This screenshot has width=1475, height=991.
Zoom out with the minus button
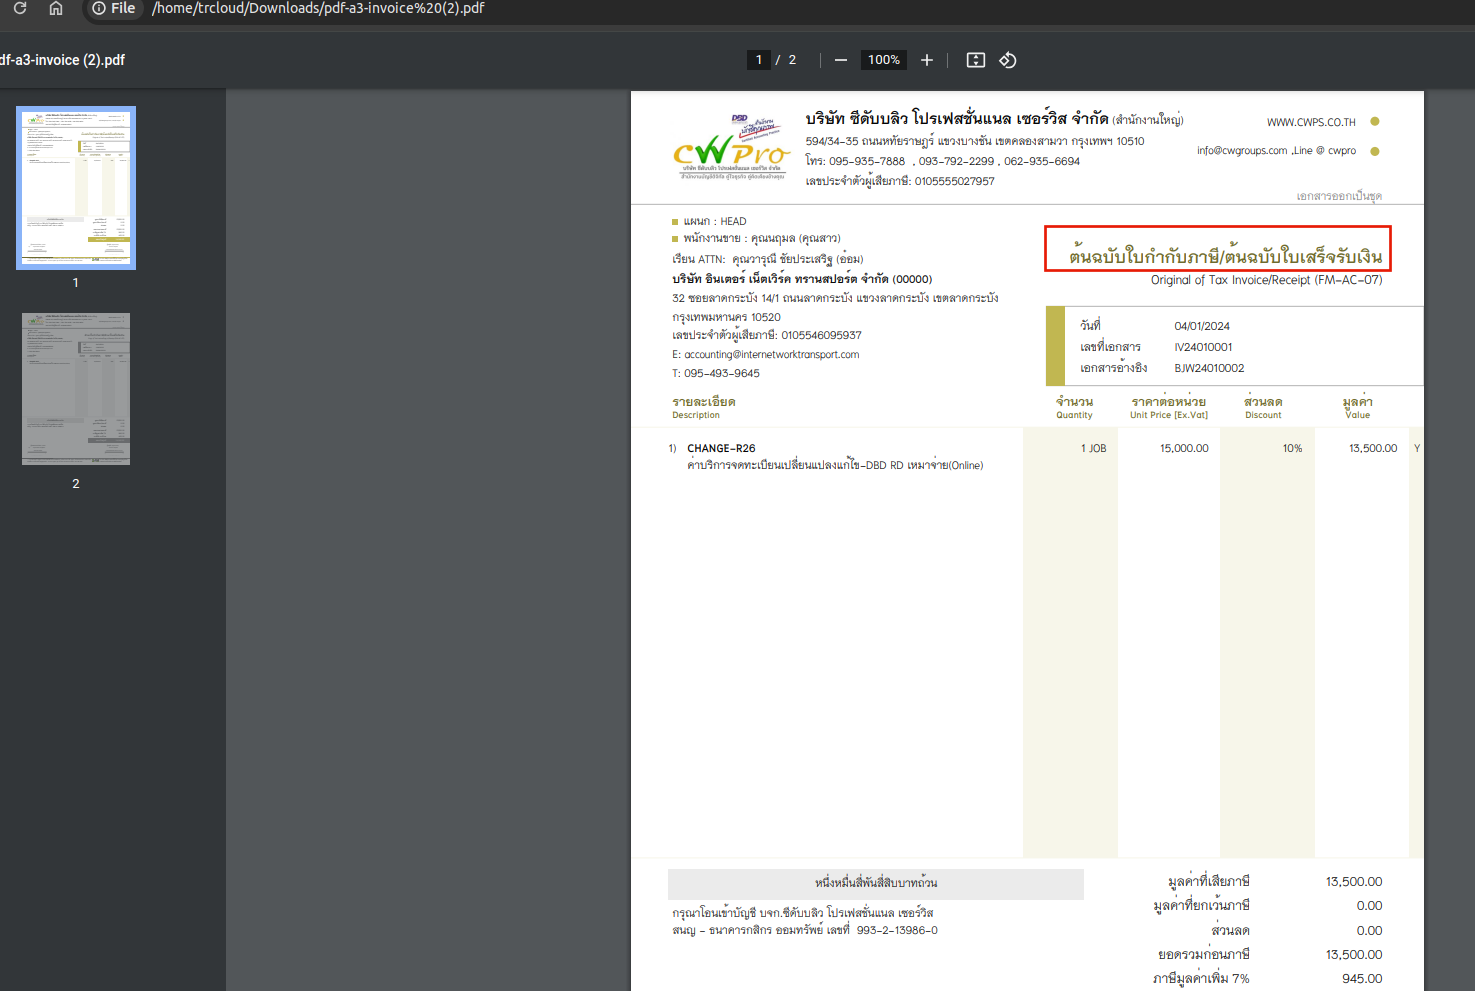coord(841,60)
